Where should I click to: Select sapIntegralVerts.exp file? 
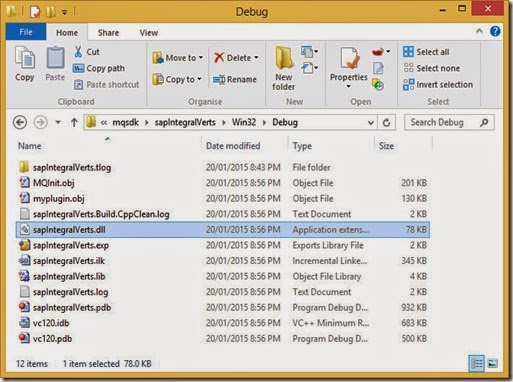tap(223, 245)
